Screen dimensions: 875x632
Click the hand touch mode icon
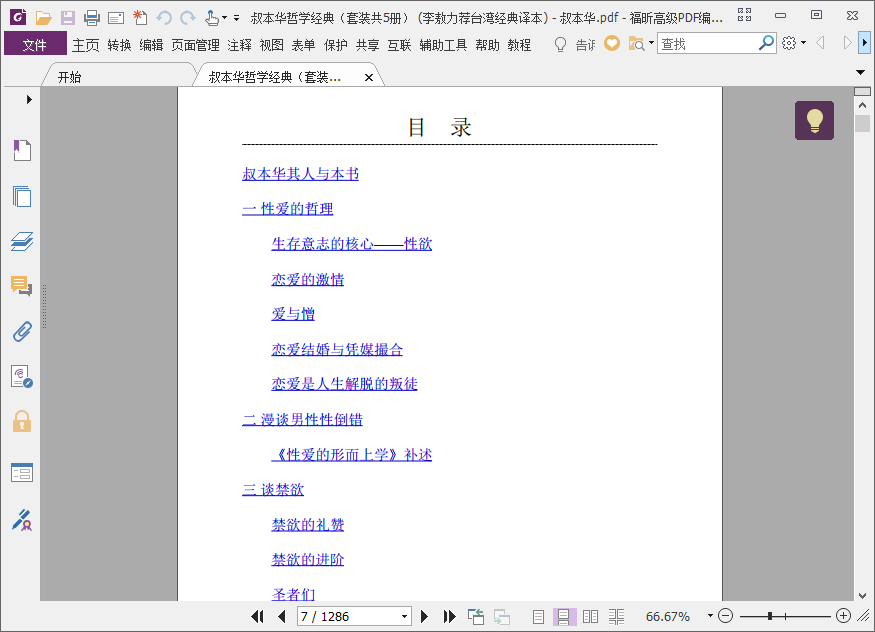tap(211, 18)
